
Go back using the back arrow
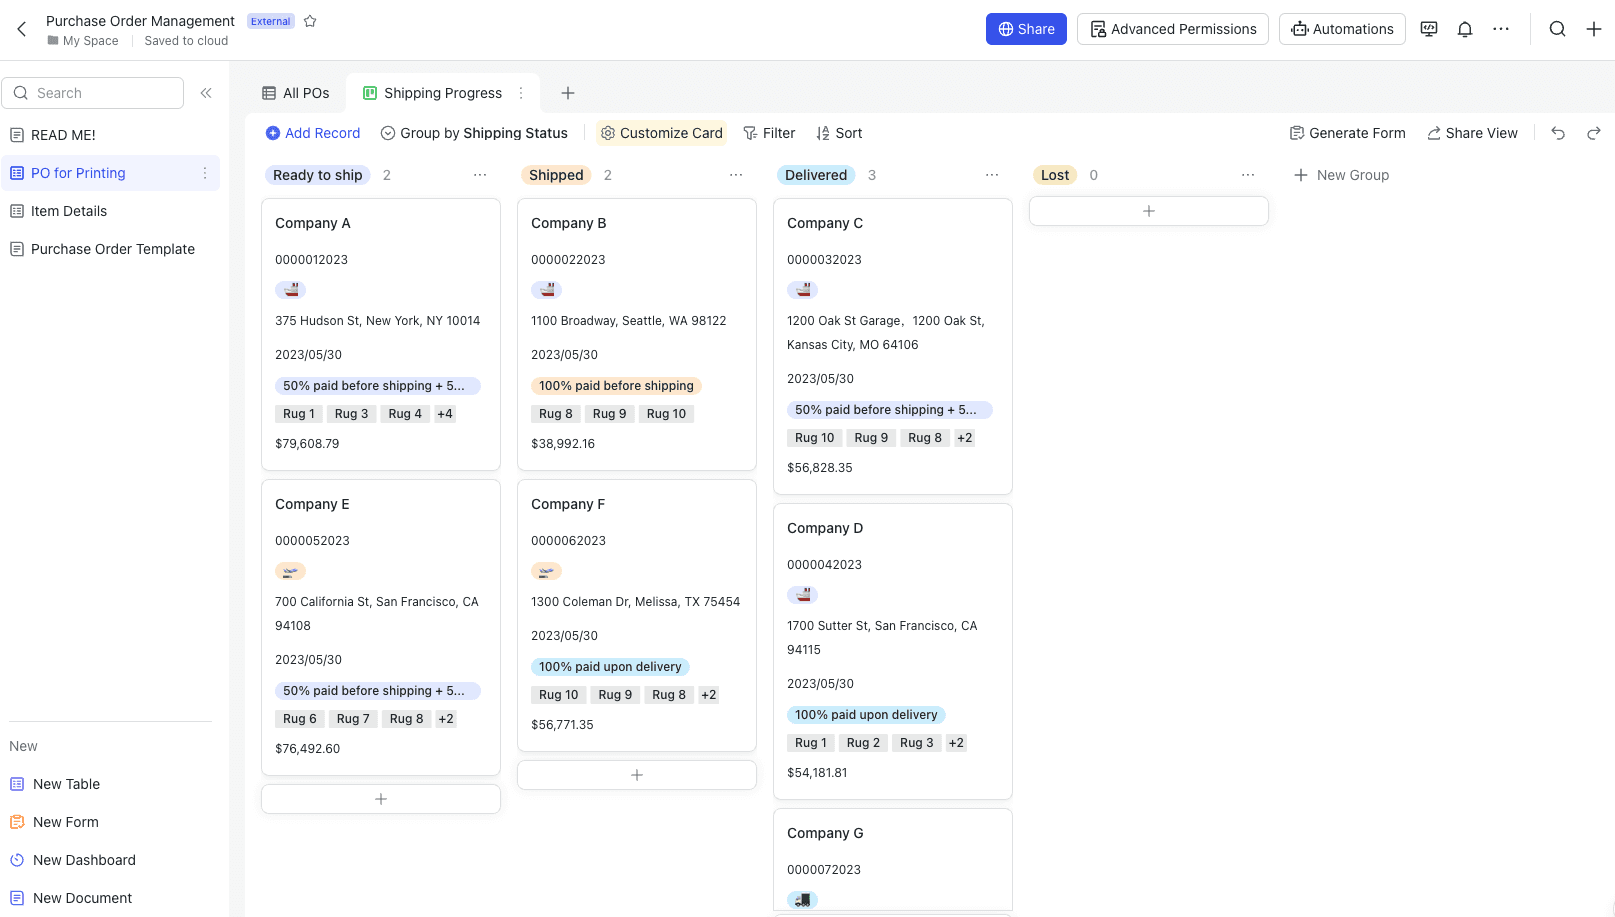21,29
